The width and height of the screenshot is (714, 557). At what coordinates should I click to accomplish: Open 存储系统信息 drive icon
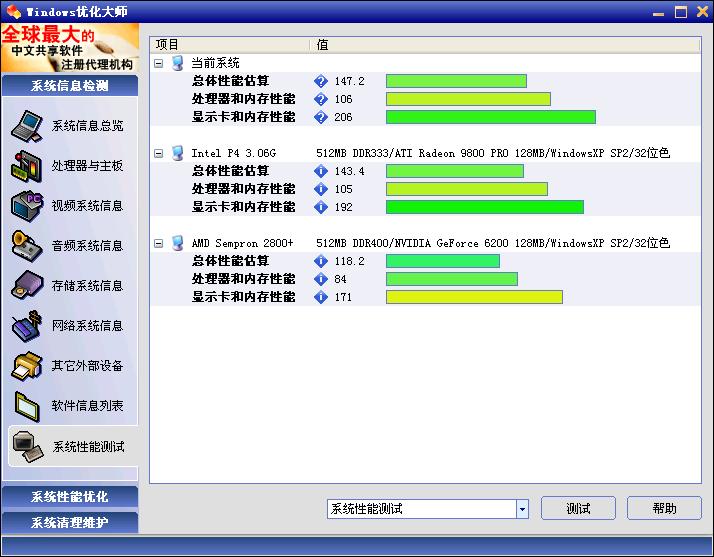point(27,286)
